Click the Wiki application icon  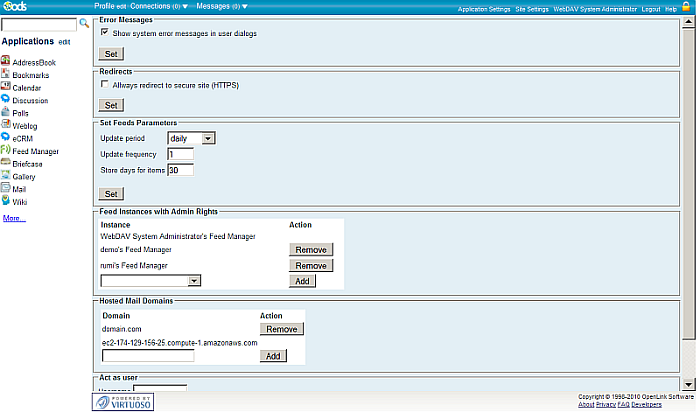6,201
